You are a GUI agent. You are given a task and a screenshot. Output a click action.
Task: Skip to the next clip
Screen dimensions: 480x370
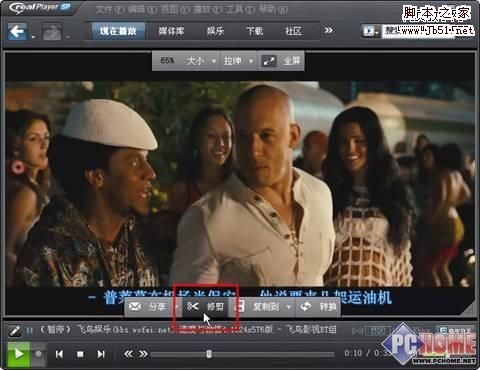pyautogui.click(x=101, y=354)
